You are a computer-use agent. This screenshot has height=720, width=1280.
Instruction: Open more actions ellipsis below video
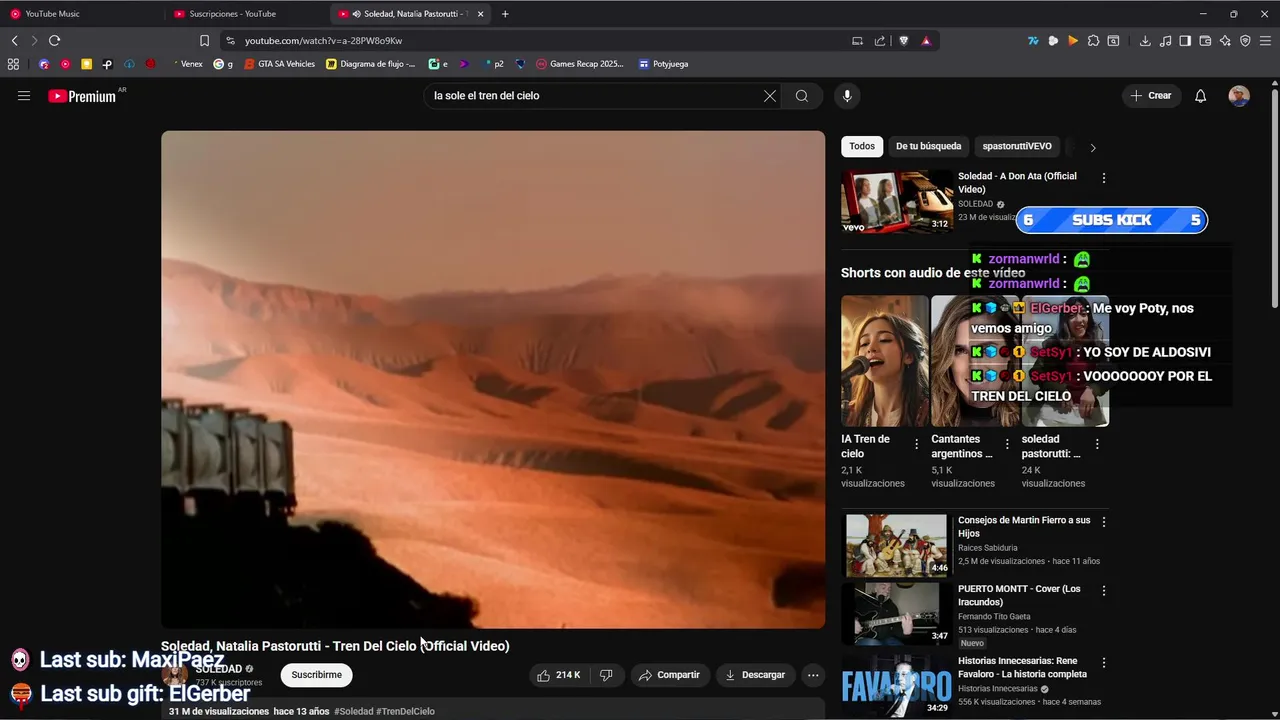coord(813,675)
